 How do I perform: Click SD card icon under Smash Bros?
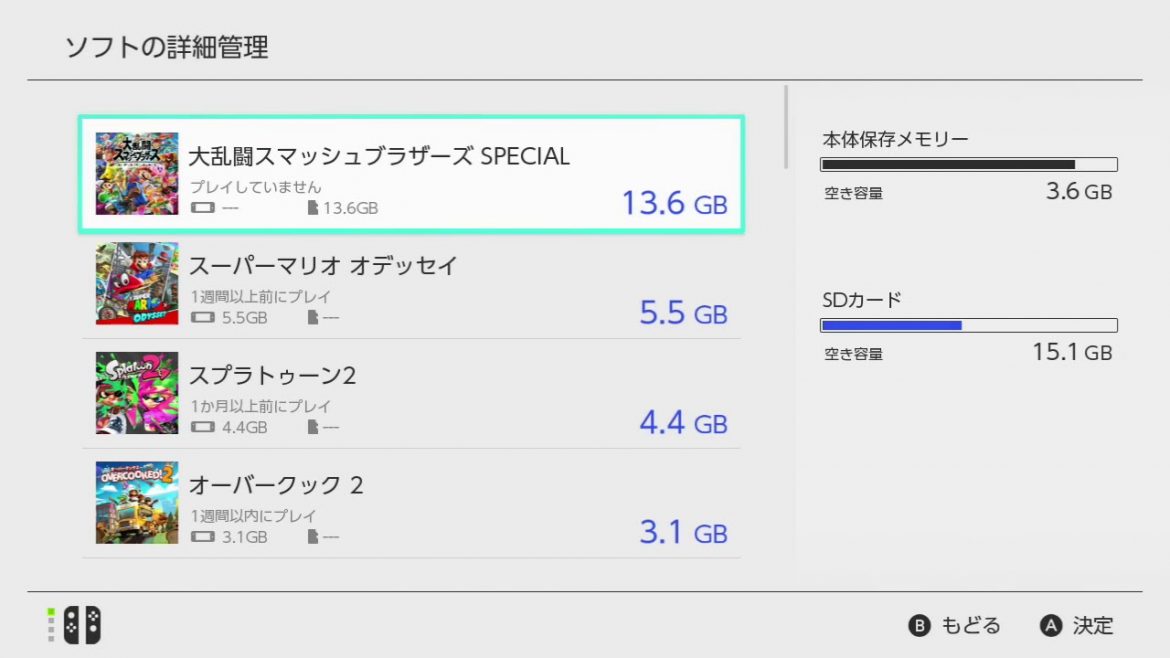tap(313, 208)
